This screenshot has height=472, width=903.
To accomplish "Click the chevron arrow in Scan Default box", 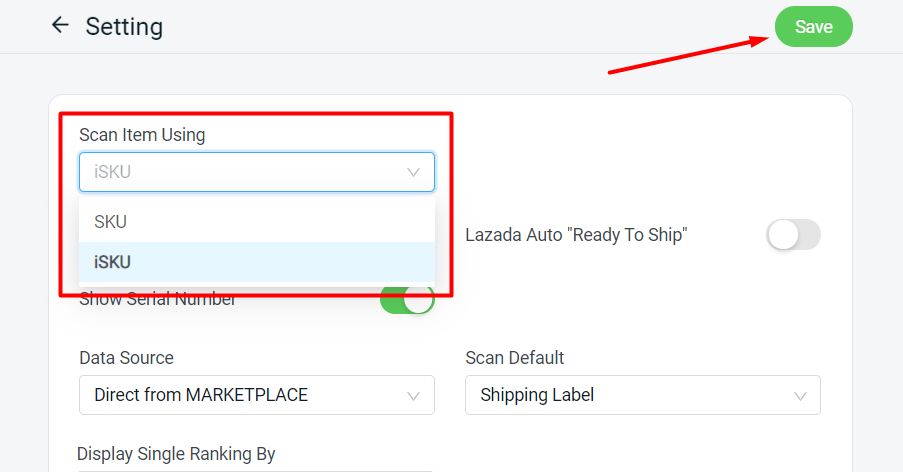I will point(800,396).
